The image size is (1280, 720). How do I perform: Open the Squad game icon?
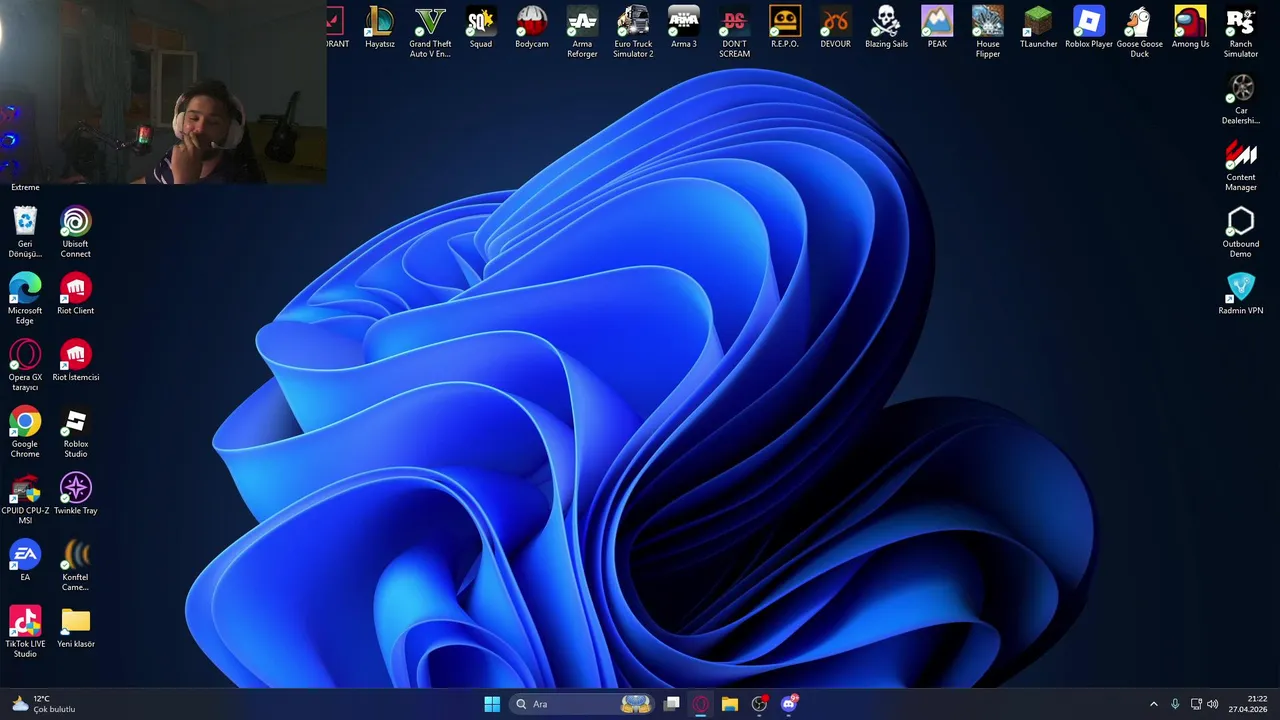(481, 28)
